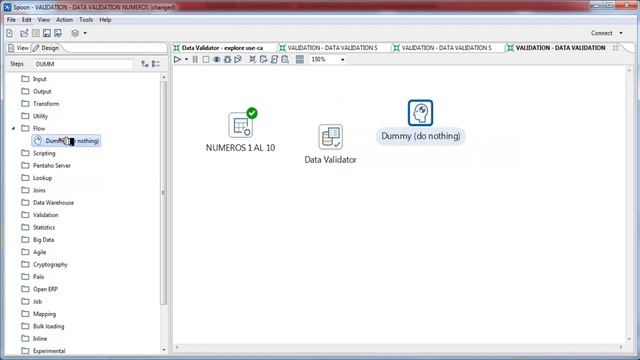
Task: Open the Edit menu
Action: [27, 20]
